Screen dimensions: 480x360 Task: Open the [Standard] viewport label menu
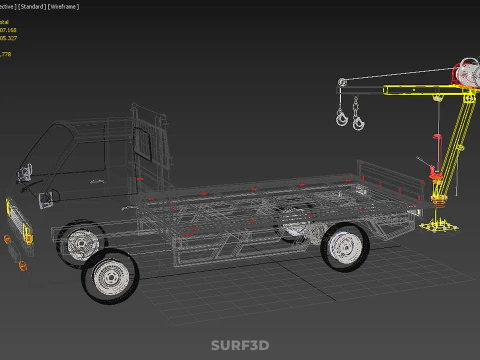tap(32, 7)
